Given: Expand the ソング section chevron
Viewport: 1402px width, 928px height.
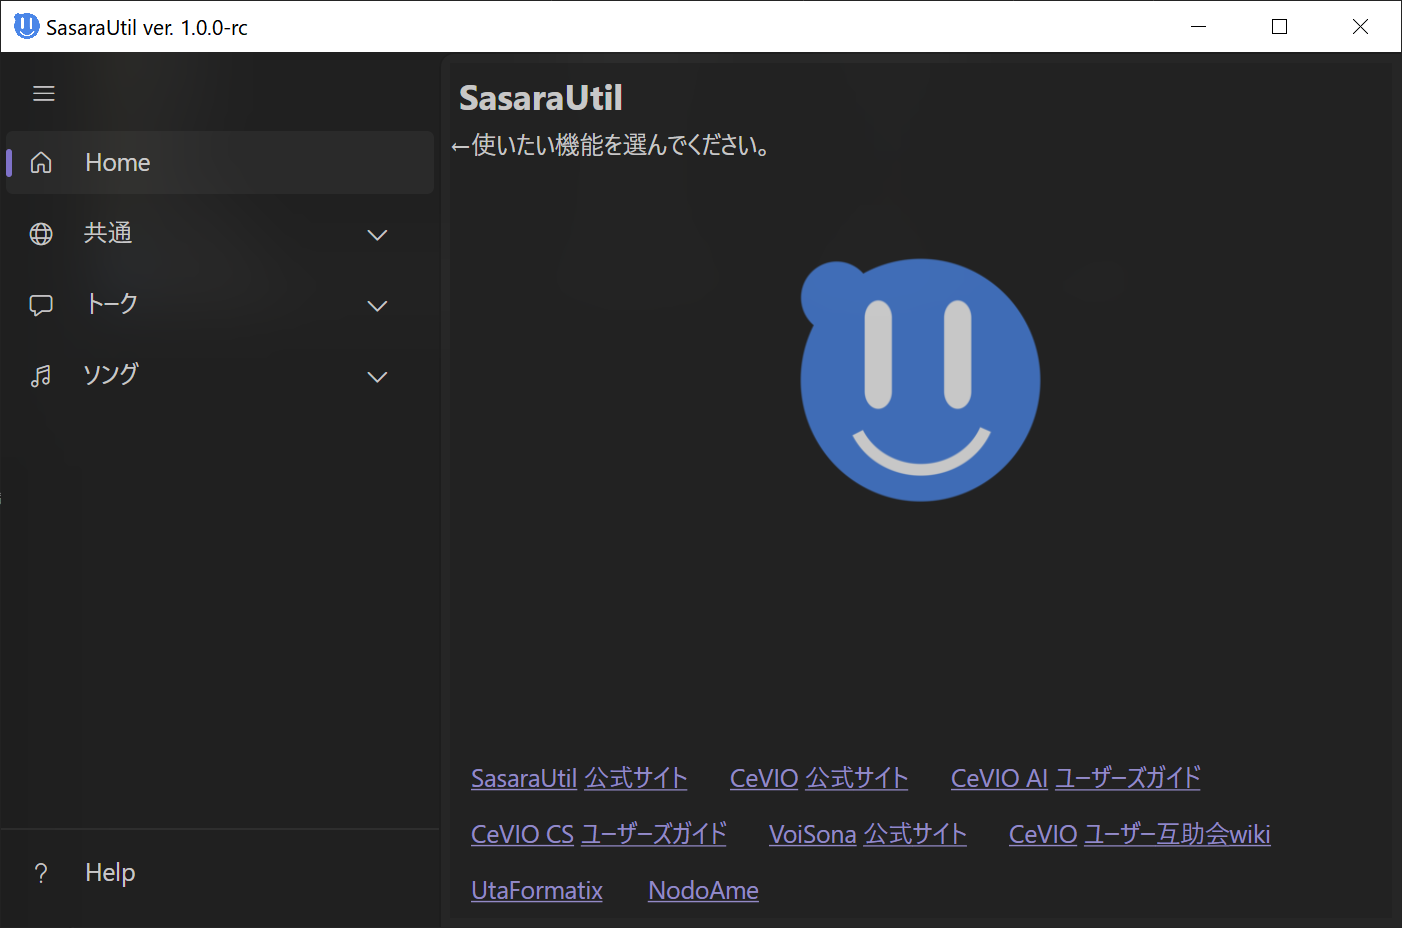Looking at the screenshot, I should (377, 377).
